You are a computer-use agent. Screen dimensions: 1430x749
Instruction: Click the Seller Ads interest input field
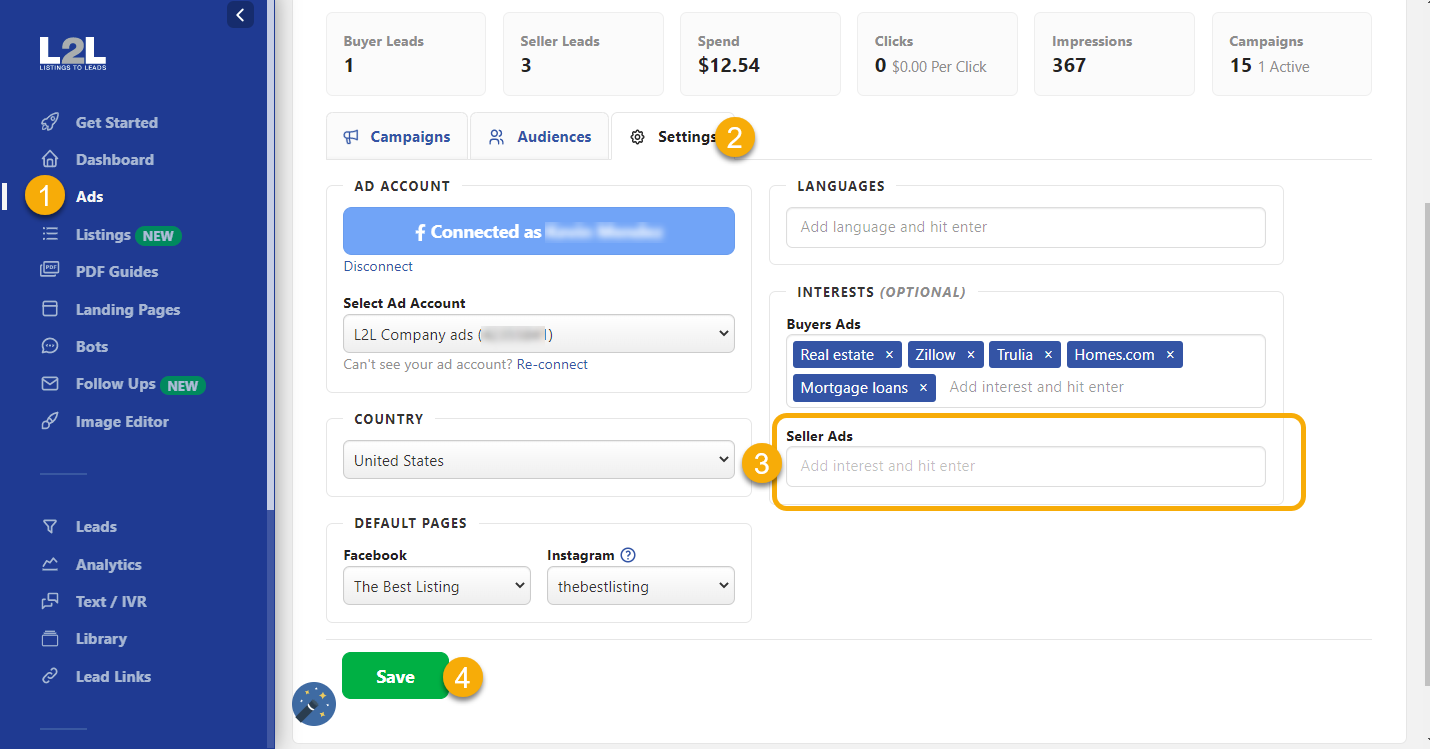tap(1025, 466)
